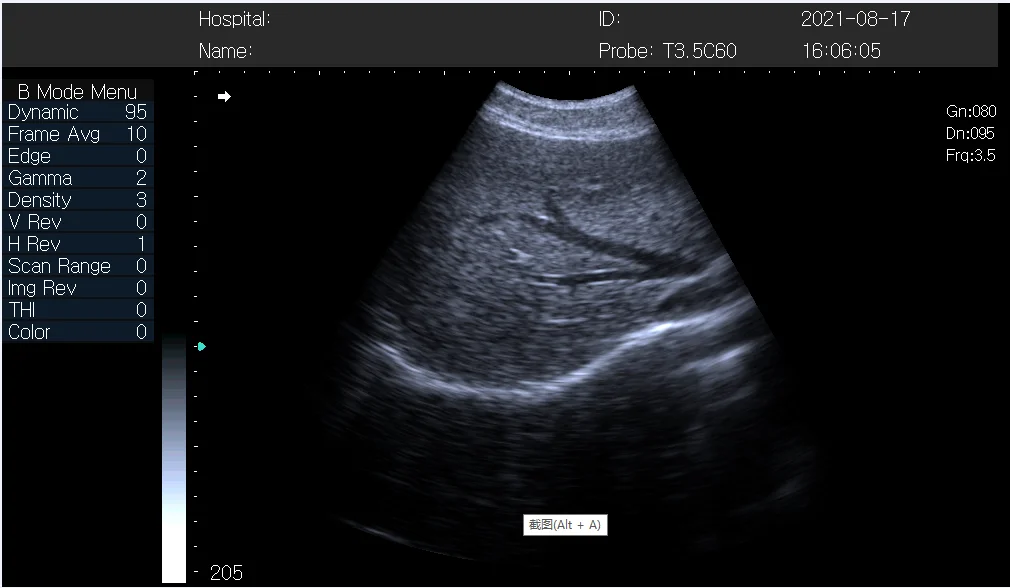Select the Gamma menu item
Screen dimensions: 1010x588
click(x=78, y=178)
